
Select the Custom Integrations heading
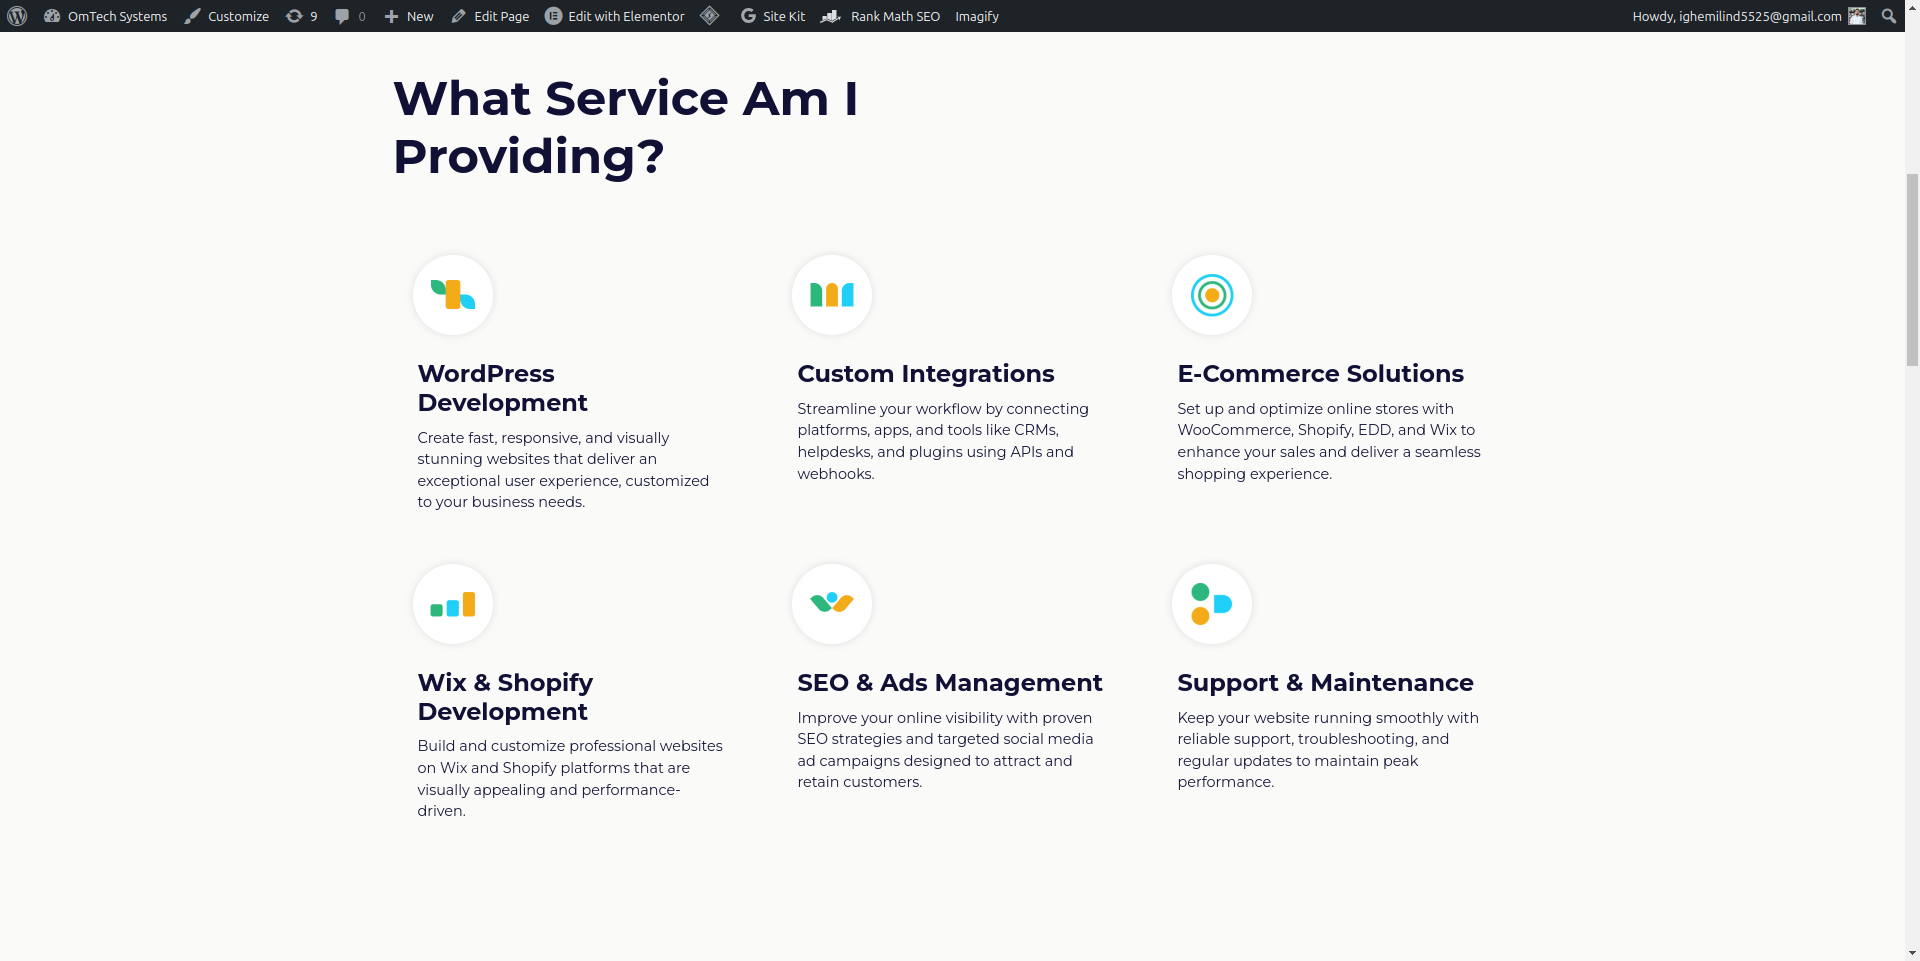[926, 374]
